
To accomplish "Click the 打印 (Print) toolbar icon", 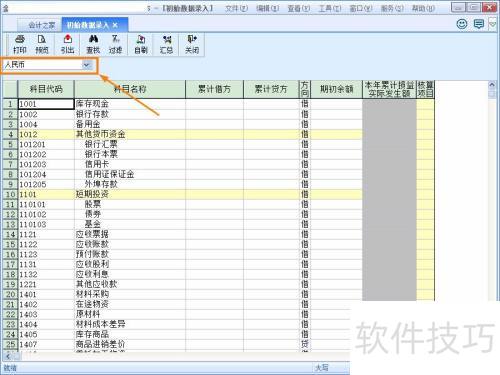I will (20, 44).
